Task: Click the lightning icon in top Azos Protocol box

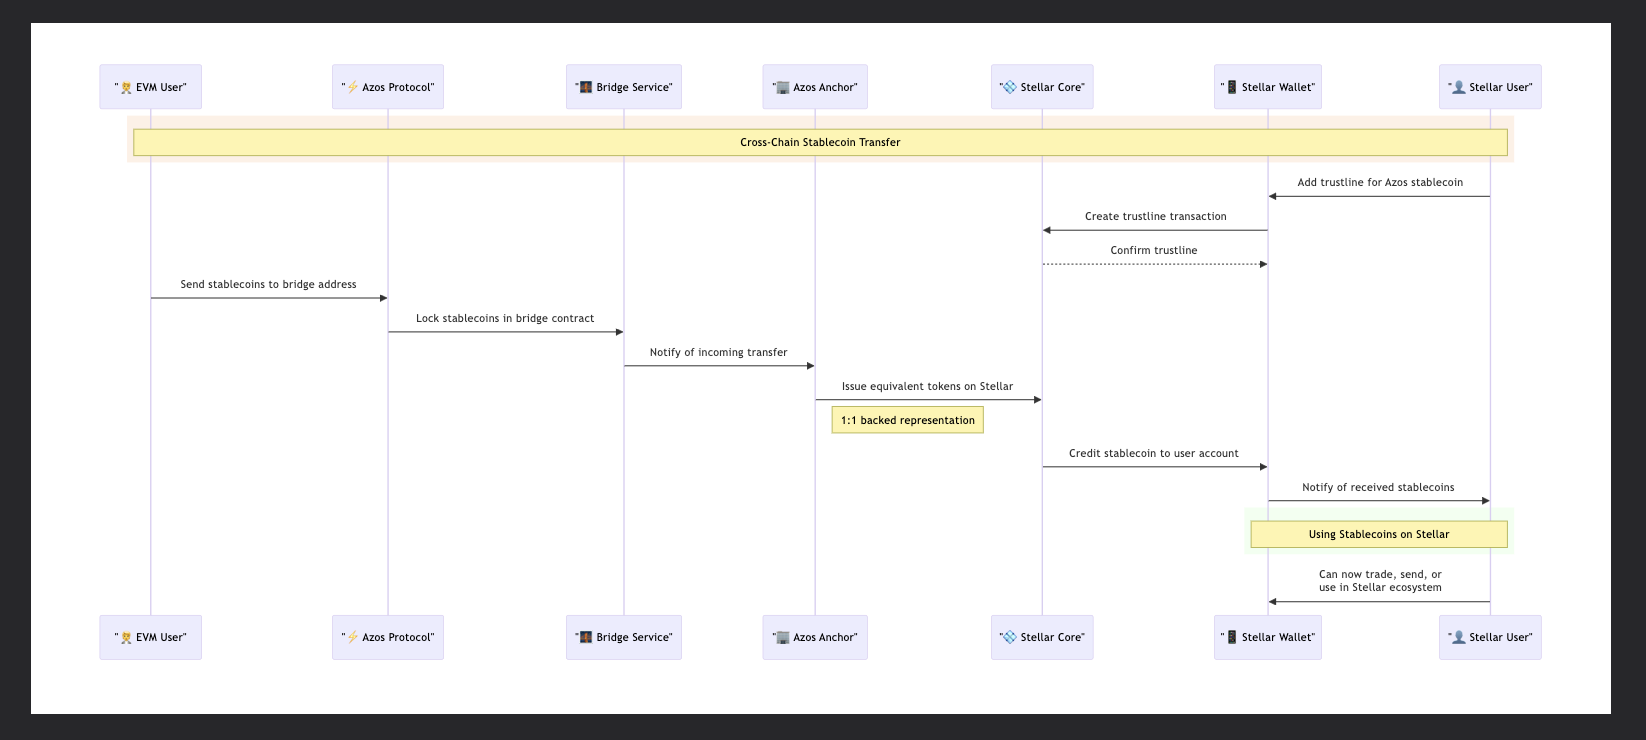Action: tap(353, 87)
